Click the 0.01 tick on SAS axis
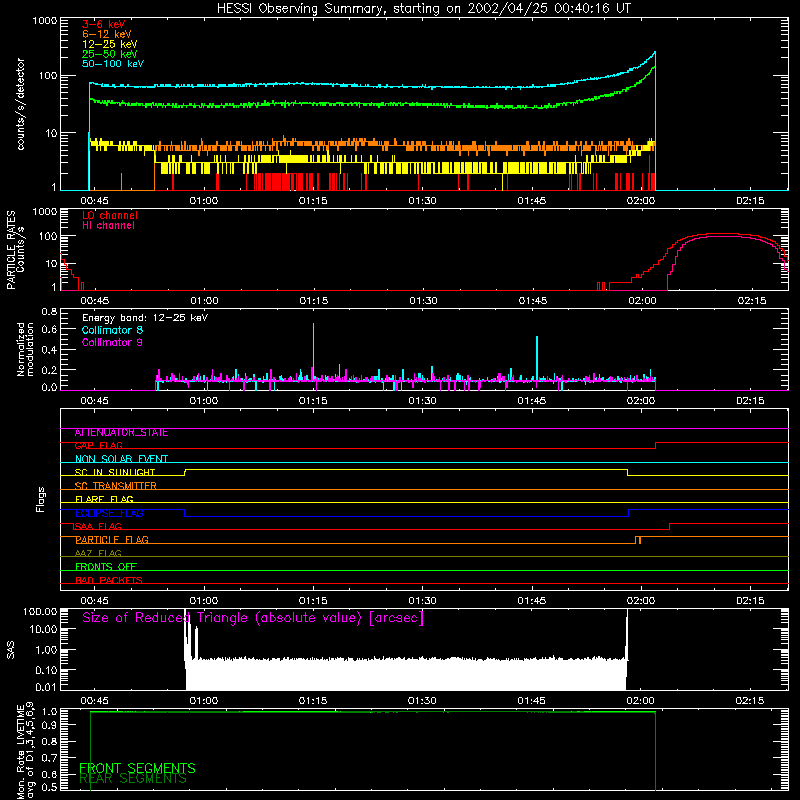The image size is (800, 800). click(x=46, y=687)
